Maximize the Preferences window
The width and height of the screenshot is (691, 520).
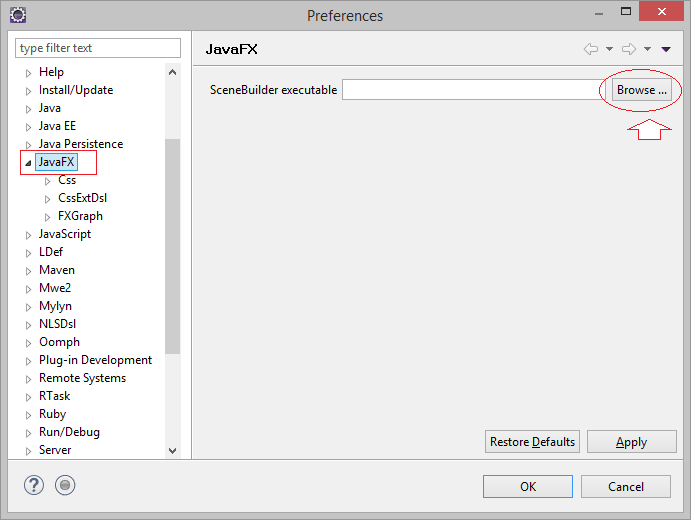626,11
